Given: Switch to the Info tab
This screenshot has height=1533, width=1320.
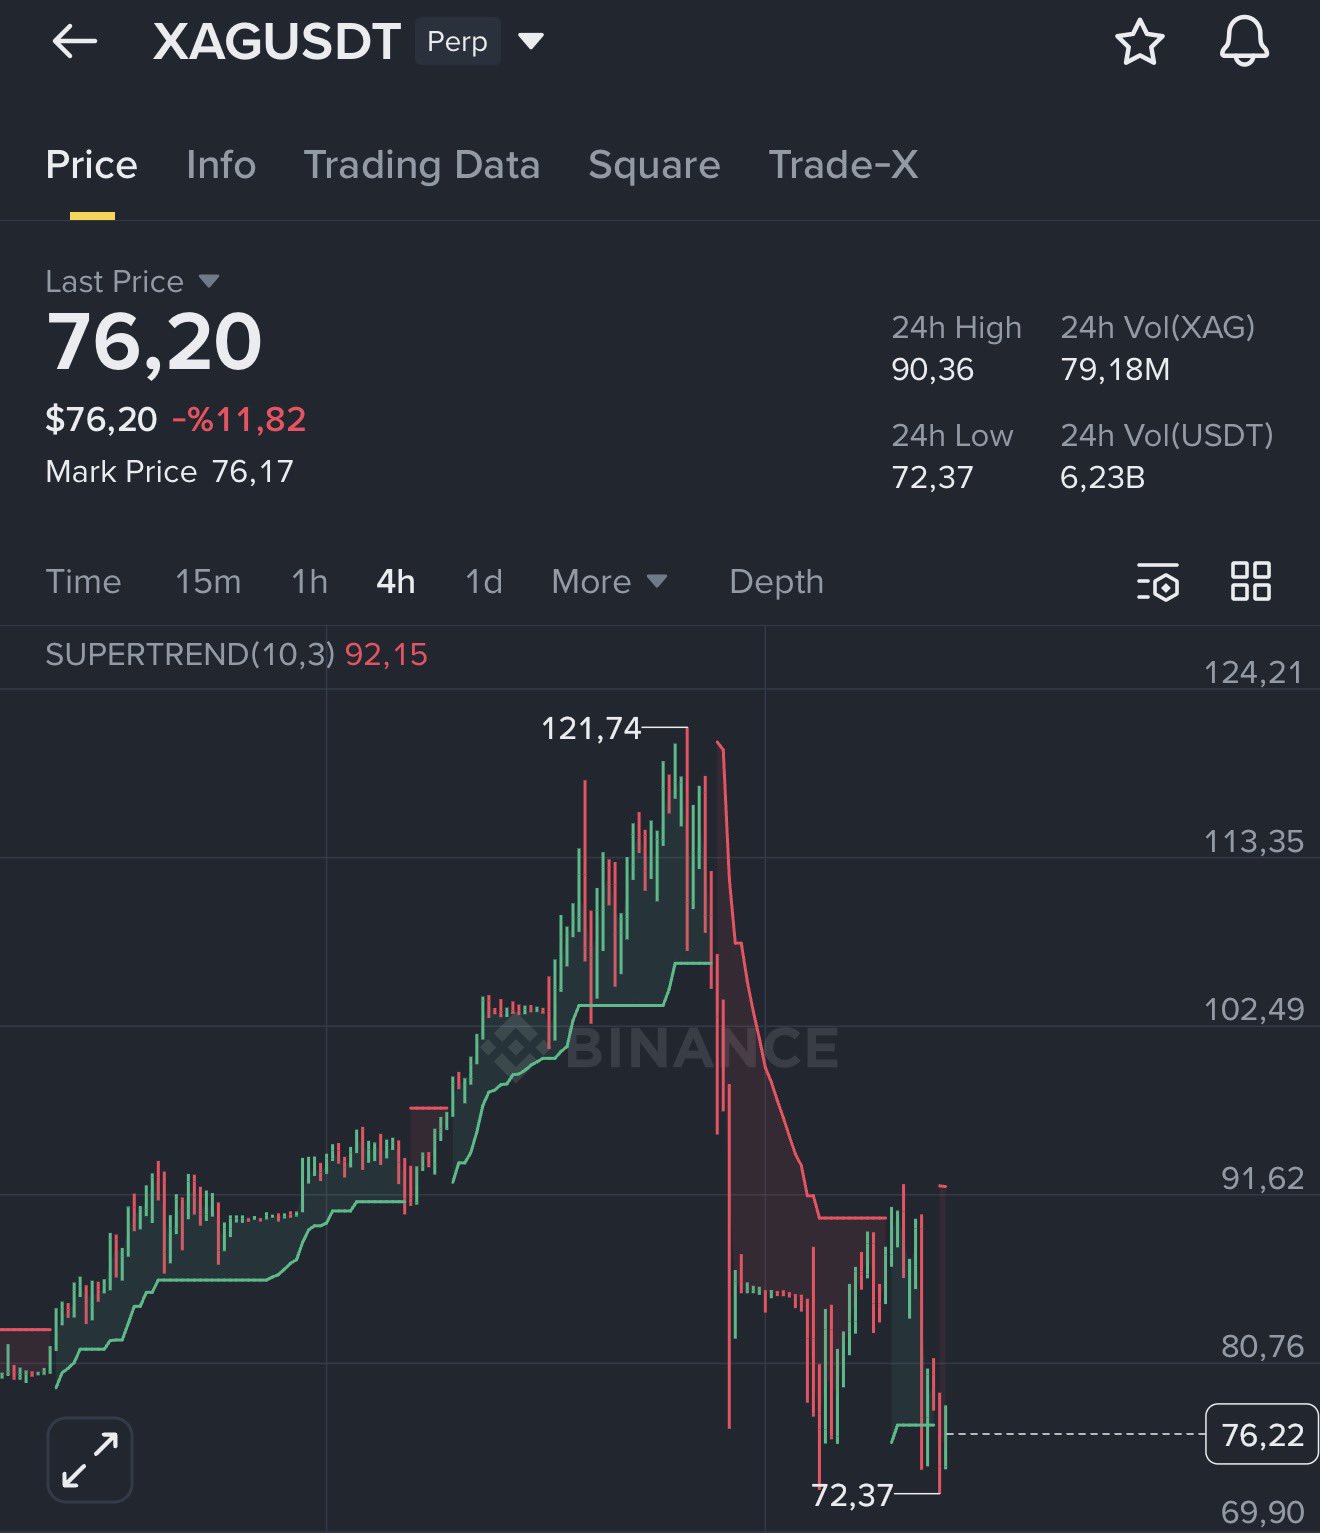Looking at the screenshot, I should point(221,165).
